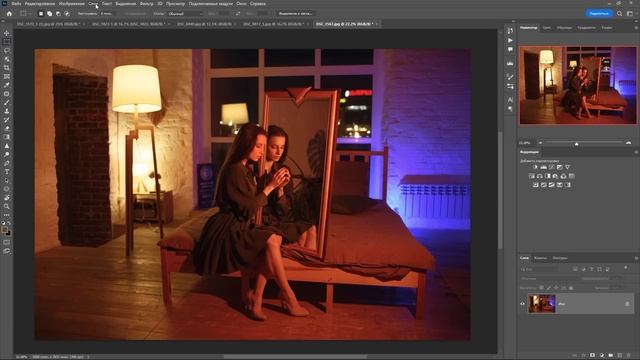Screen dimensions: 640x360
Task: Click the Navigator preview thumbnail
Action: [x=578, y=85]
